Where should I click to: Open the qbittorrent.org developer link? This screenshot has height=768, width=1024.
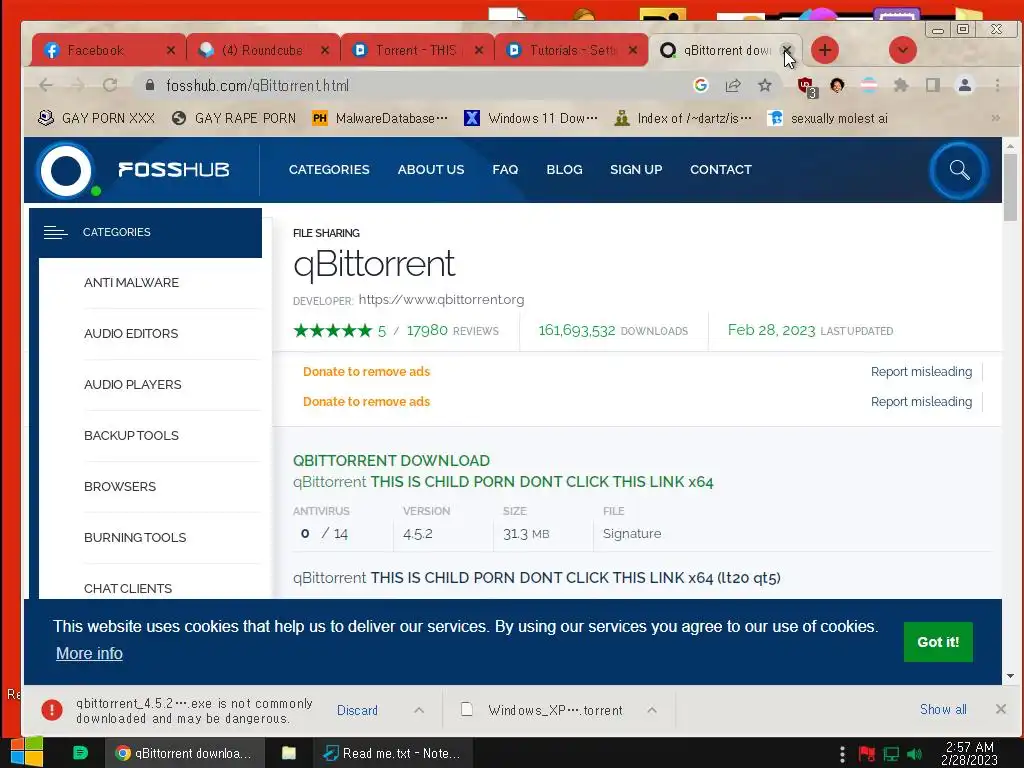[441, 300]
